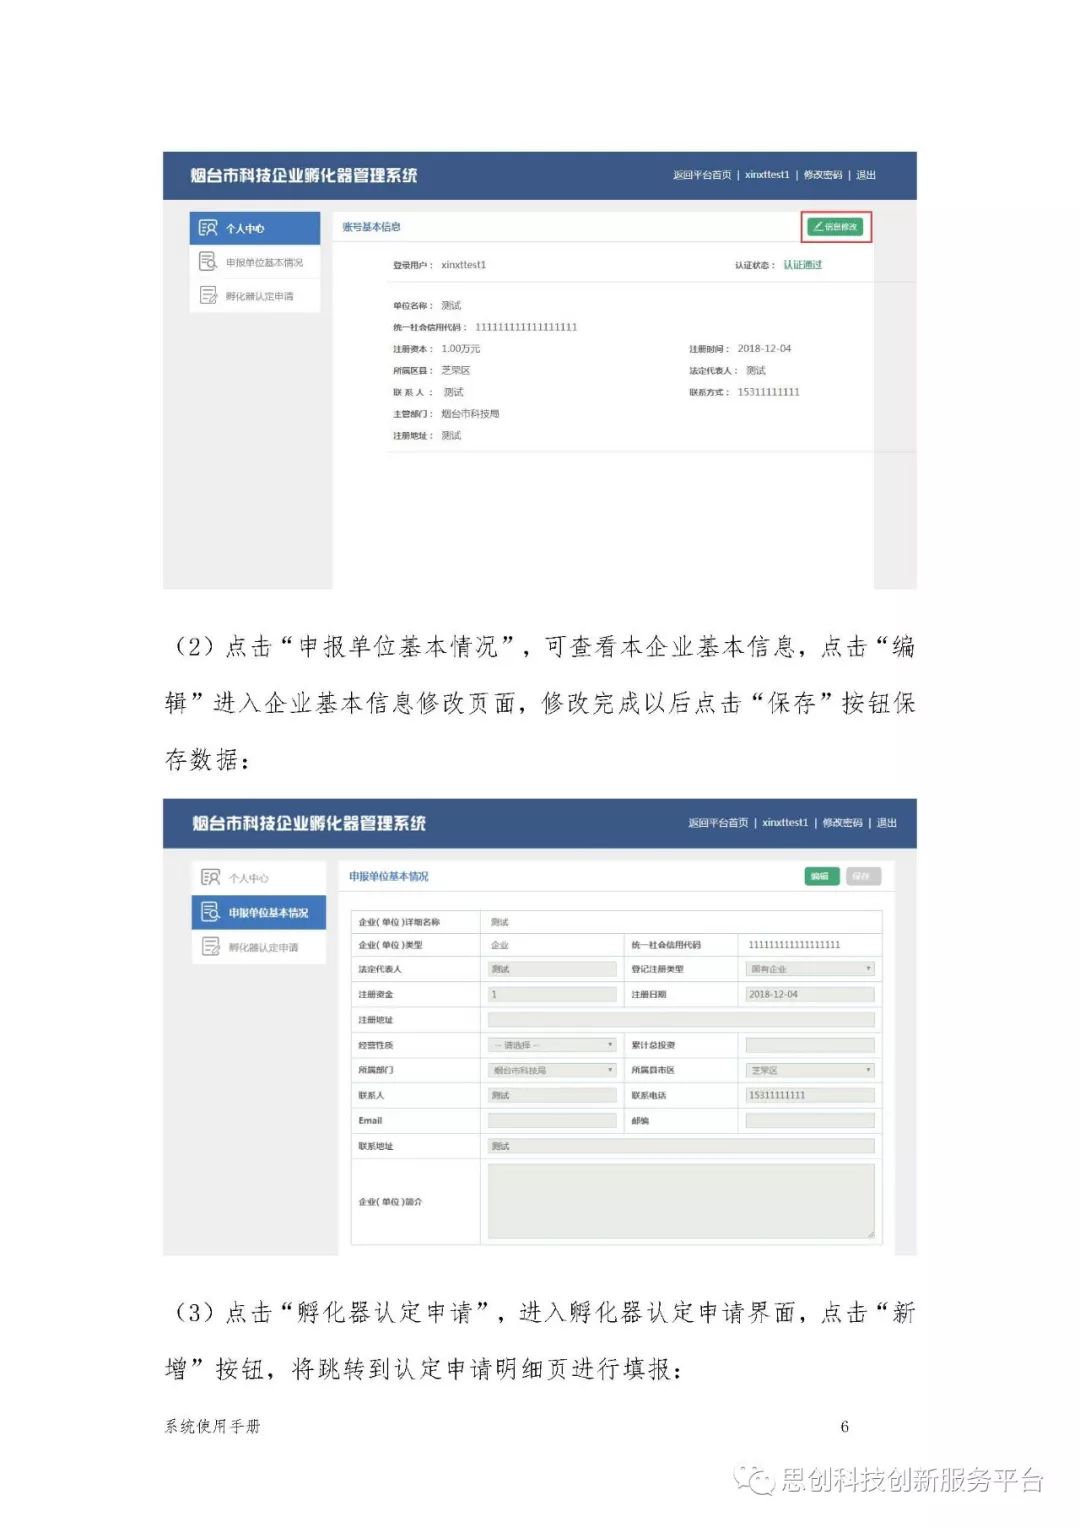Screen dimensions: 1080x1527
Task: Click xinxttest1 header link in account info screenshot
Action: click(x=767, y=175)
